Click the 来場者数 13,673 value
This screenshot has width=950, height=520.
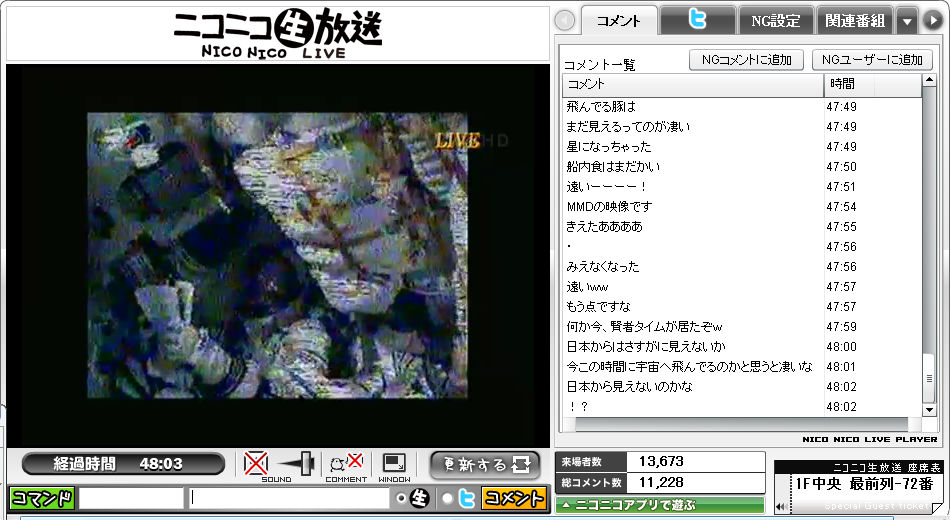click(661, 462)
